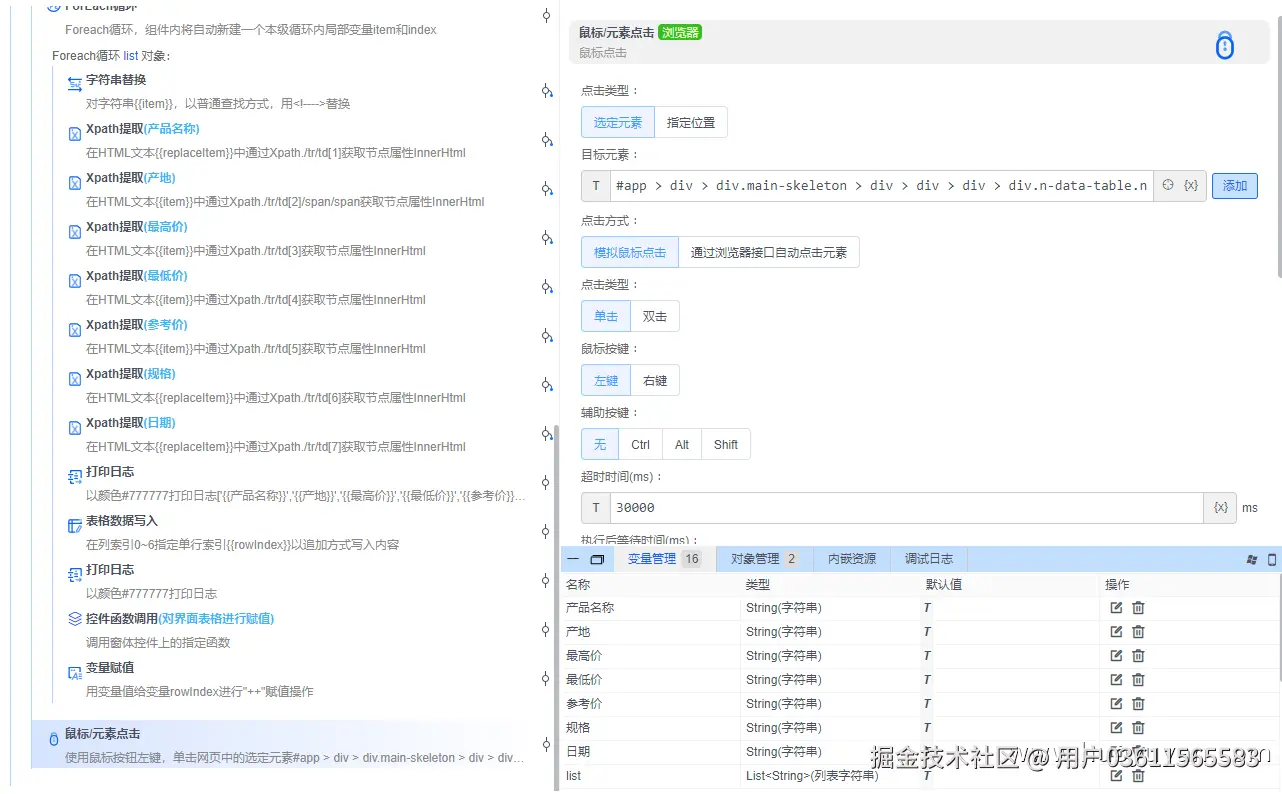Screen dimensions: 1282x794
Task: Click the 目标元素 selector input field
Action: (x=881, y=186)
